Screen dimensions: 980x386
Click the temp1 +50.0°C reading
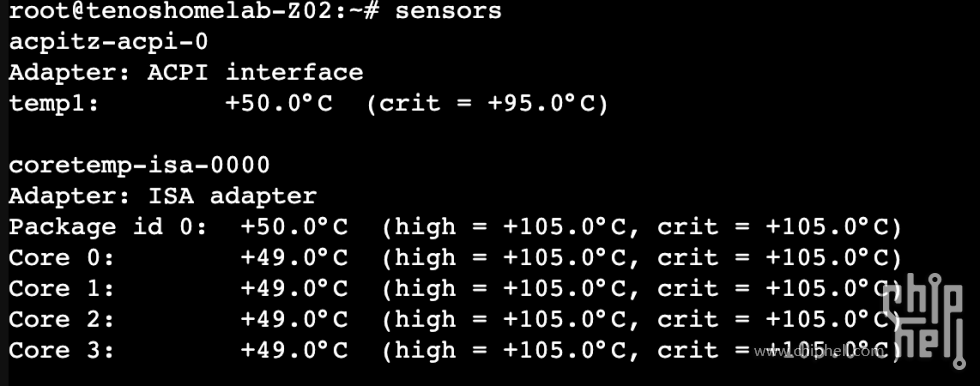click(279, 103)
